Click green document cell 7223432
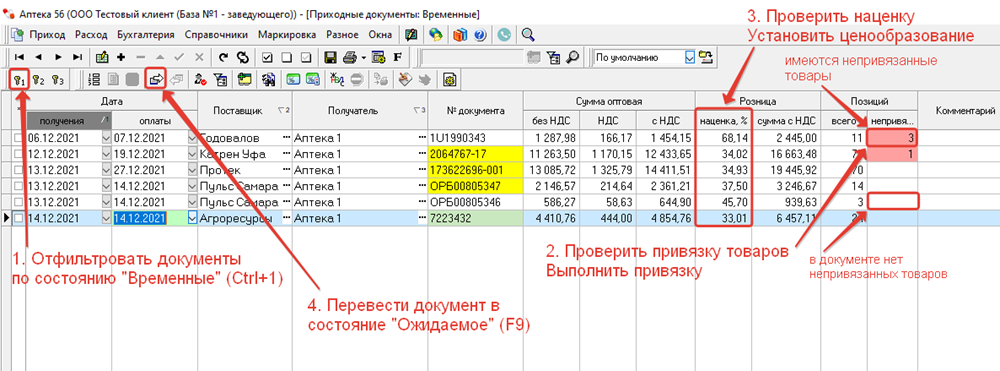 [476, 218]
